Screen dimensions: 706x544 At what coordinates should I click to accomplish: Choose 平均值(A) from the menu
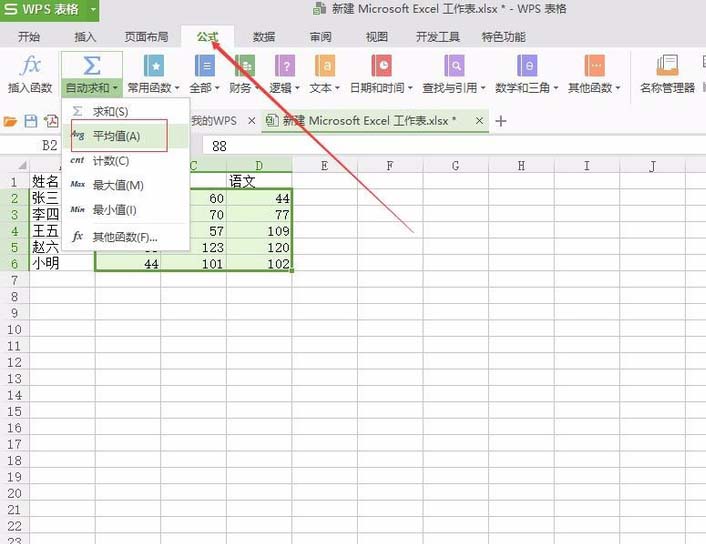[x=125, y=136]
